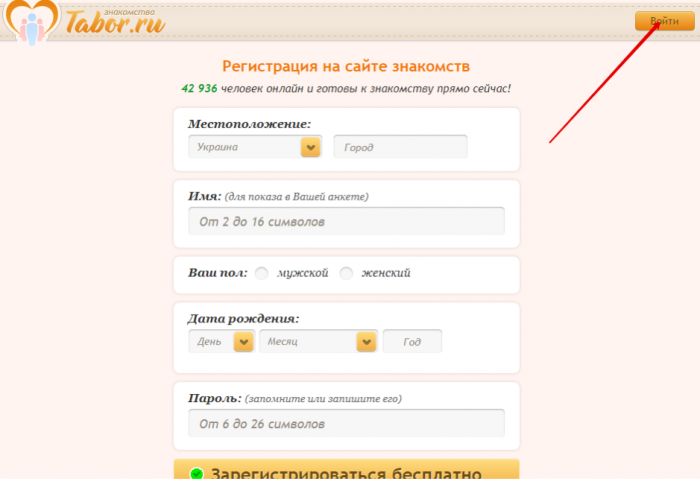Click the Город city input field
The width and height of the screenshot is (700, 493).
[400, 147]
